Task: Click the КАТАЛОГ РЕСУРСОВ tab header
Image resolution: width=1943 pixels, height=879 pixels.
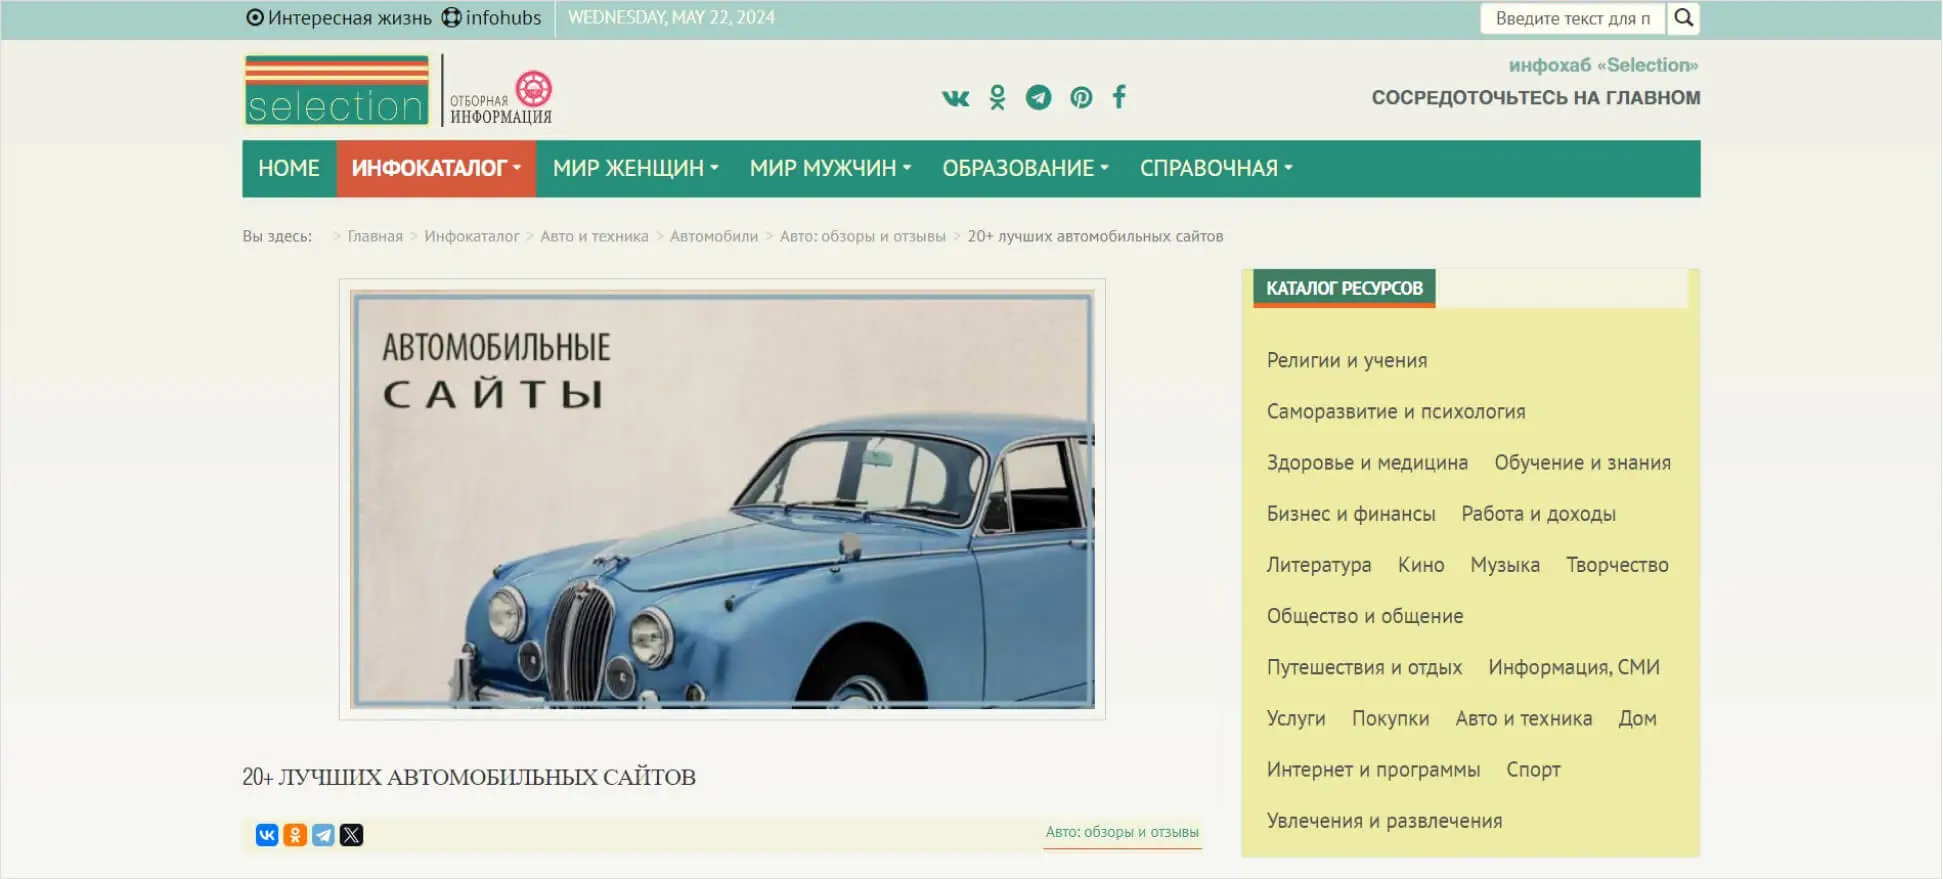Action: 1344,288
